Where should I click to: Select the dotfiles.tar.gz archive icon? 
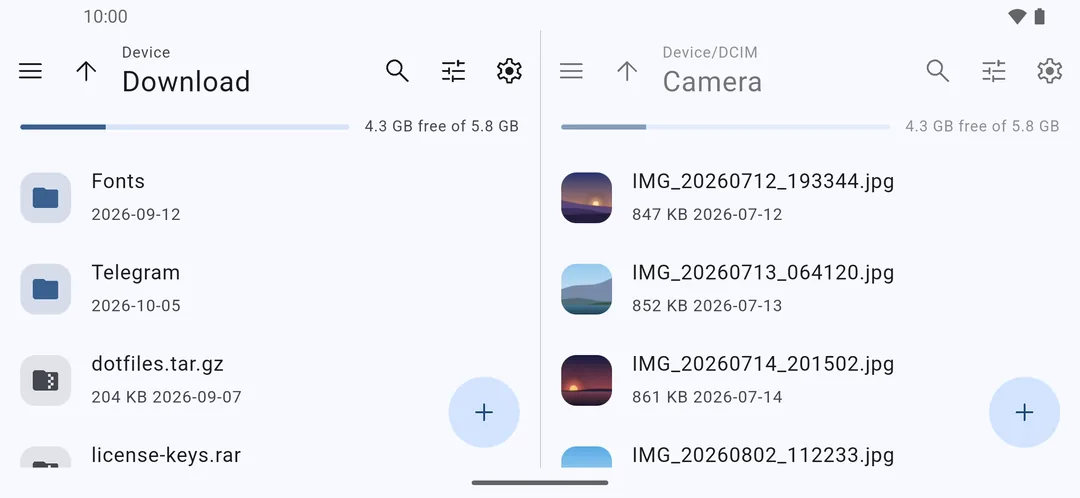point(45,380)
